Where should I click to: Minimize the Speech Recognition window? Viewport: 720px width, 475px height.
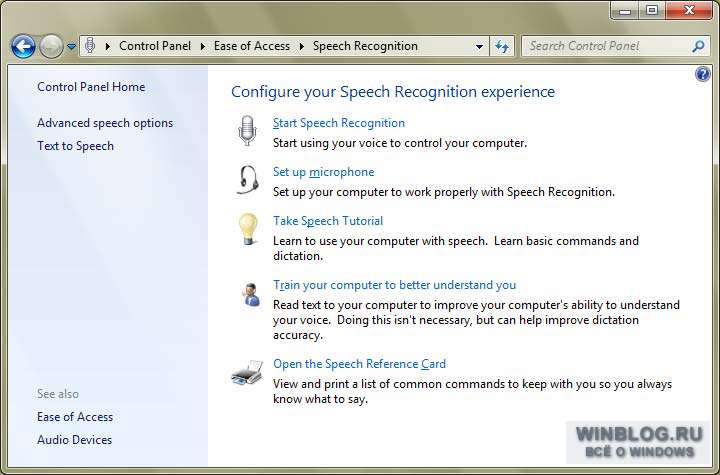tap(624, 10)
